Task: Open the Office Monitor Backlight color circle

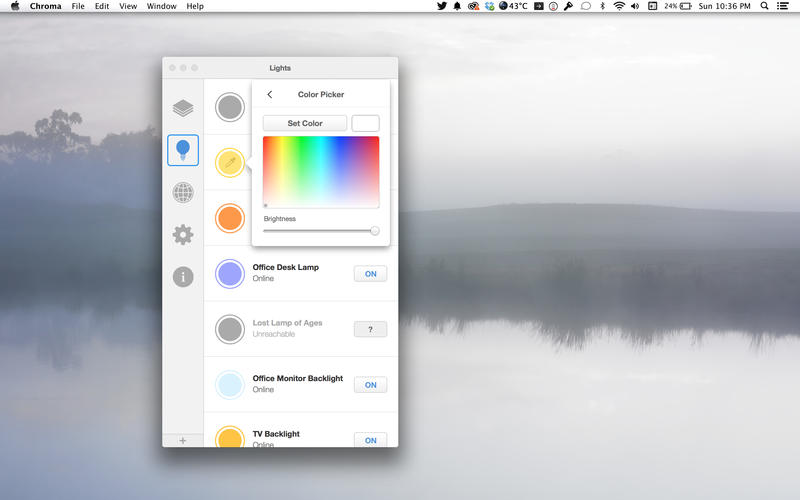Action: [230, 385]
